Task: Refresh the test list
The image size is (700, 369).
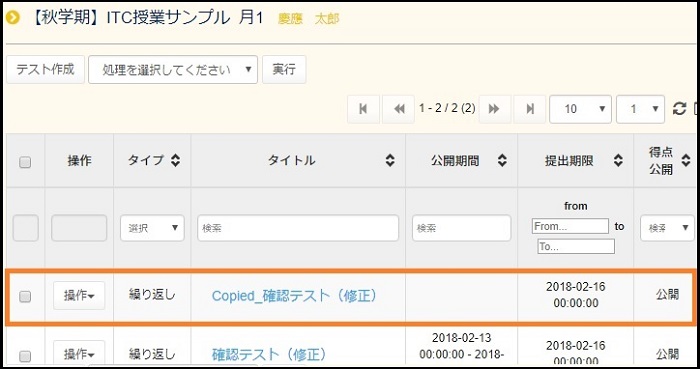Action: pos(679,109)
